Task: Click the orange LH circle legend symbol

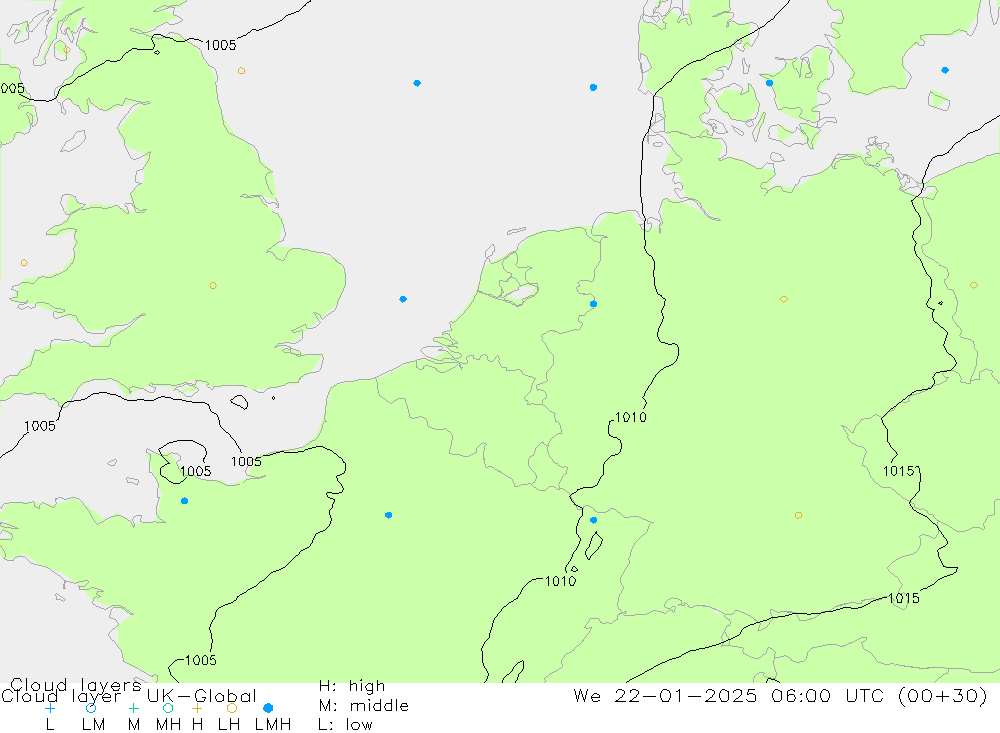Action: click(232, 708)
